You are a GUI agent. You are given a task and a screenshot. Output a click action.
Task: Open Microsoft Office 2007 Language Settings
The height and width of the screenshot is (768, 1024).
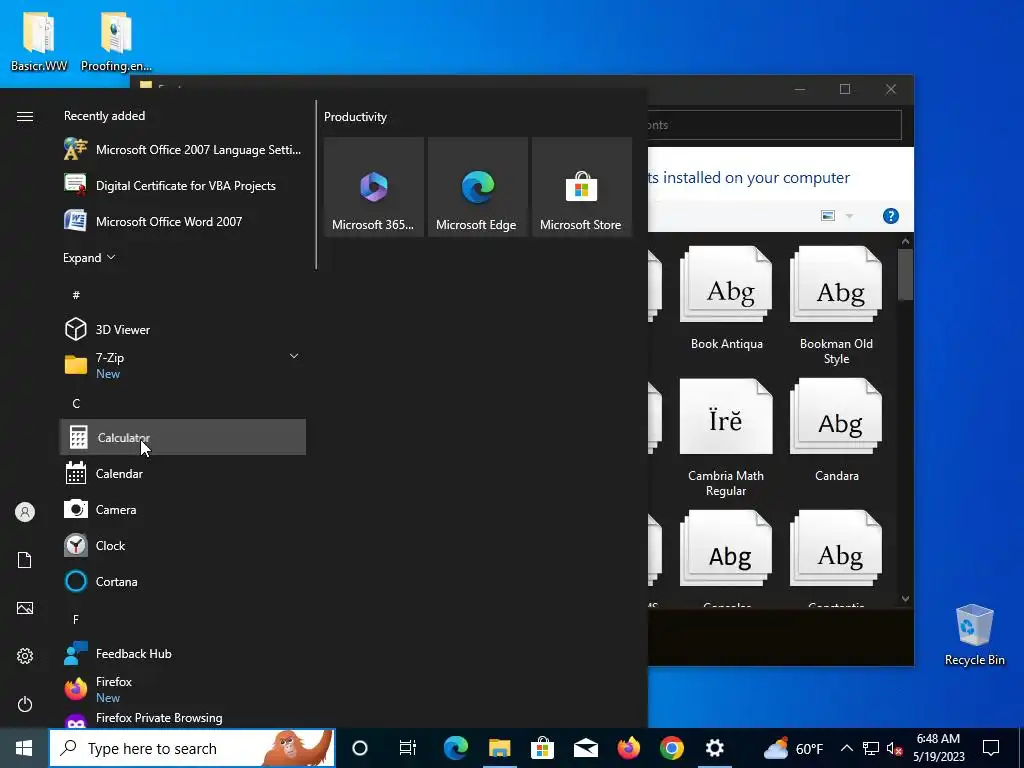tap(183, 150)
